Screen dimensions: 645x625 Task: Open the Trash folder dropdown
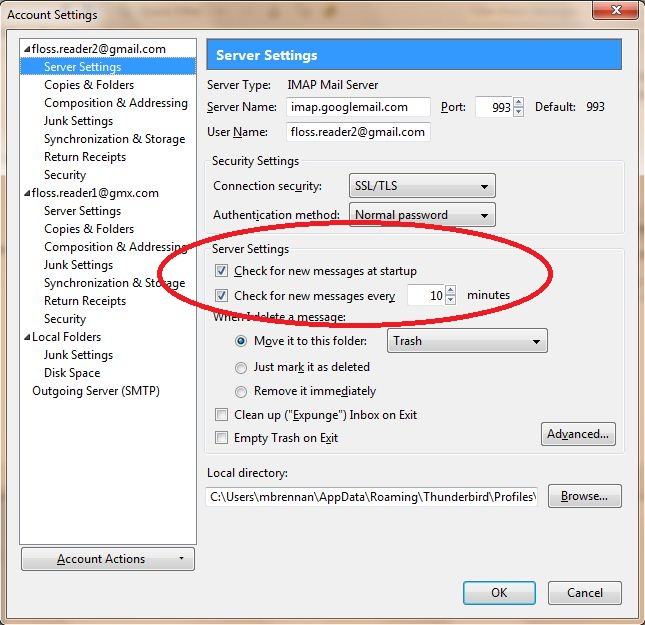click(467, 341)
